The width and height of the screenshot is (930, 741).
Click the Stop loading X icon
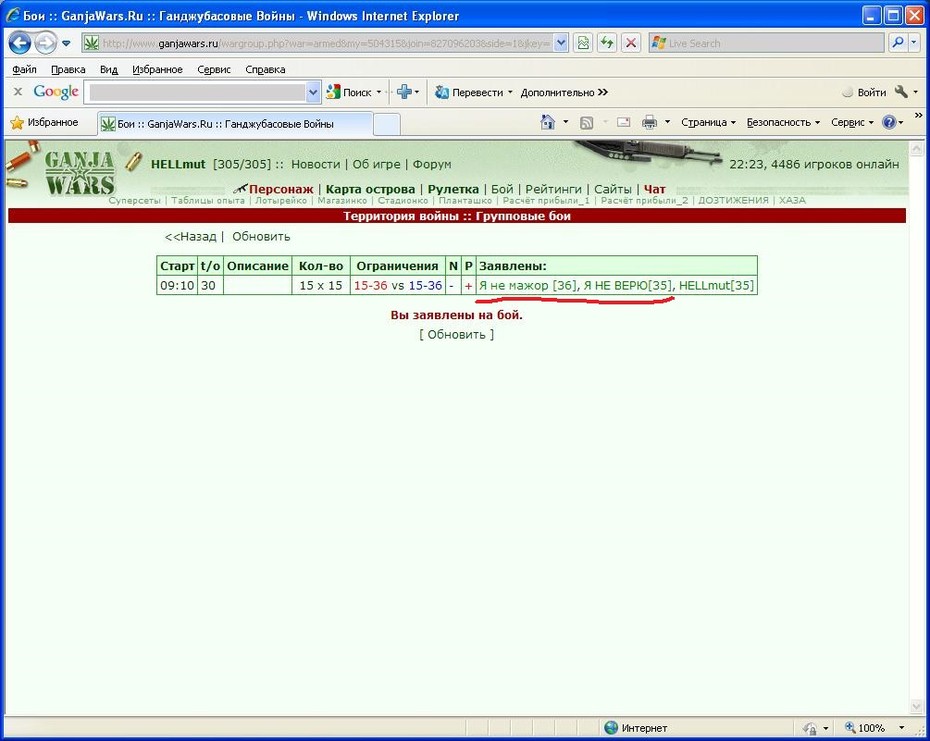tap(631, 43)
